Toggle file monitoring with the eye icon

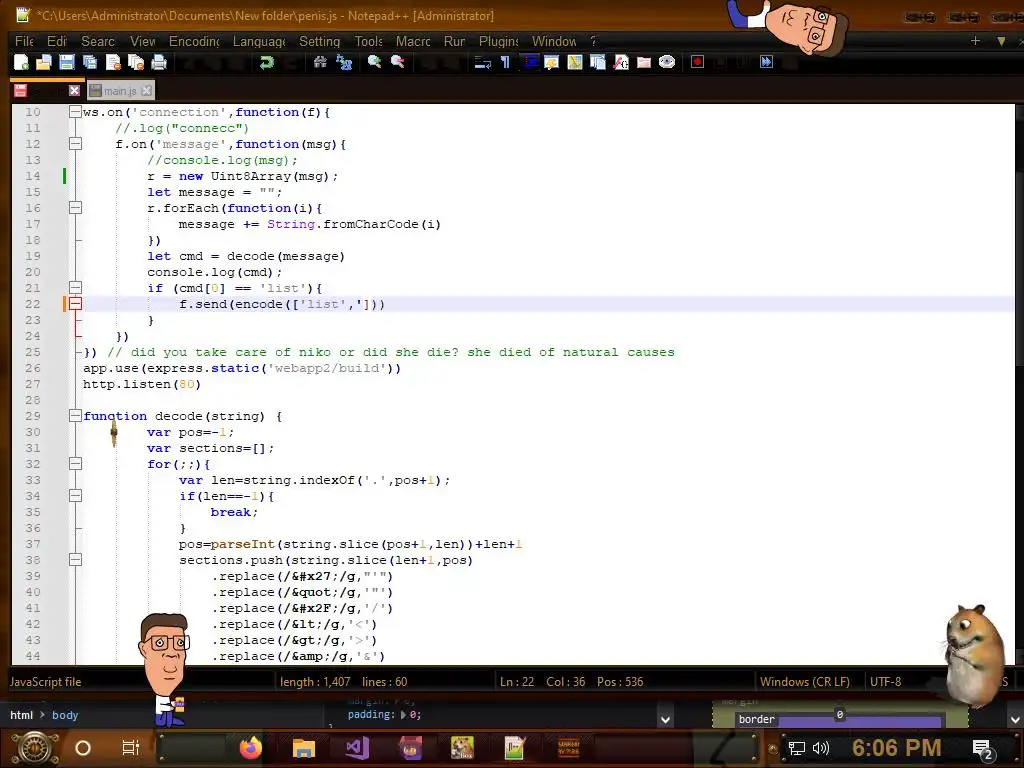coord(667,62)
